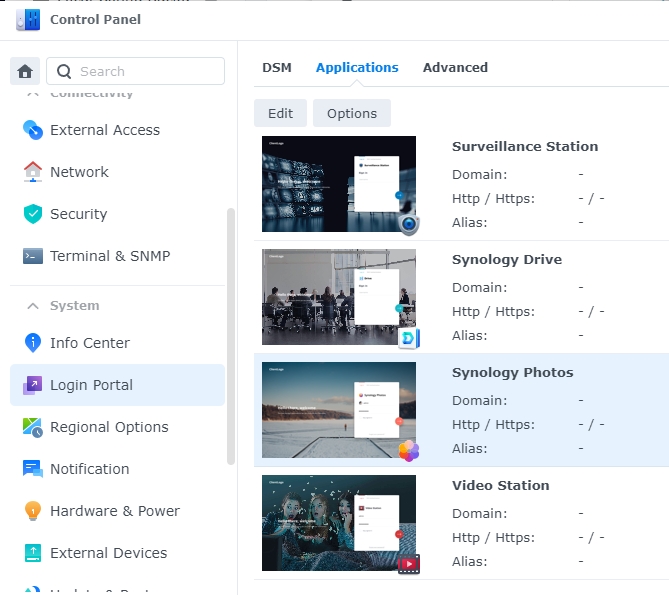Open the Notification icon

[x=33, y=469]
